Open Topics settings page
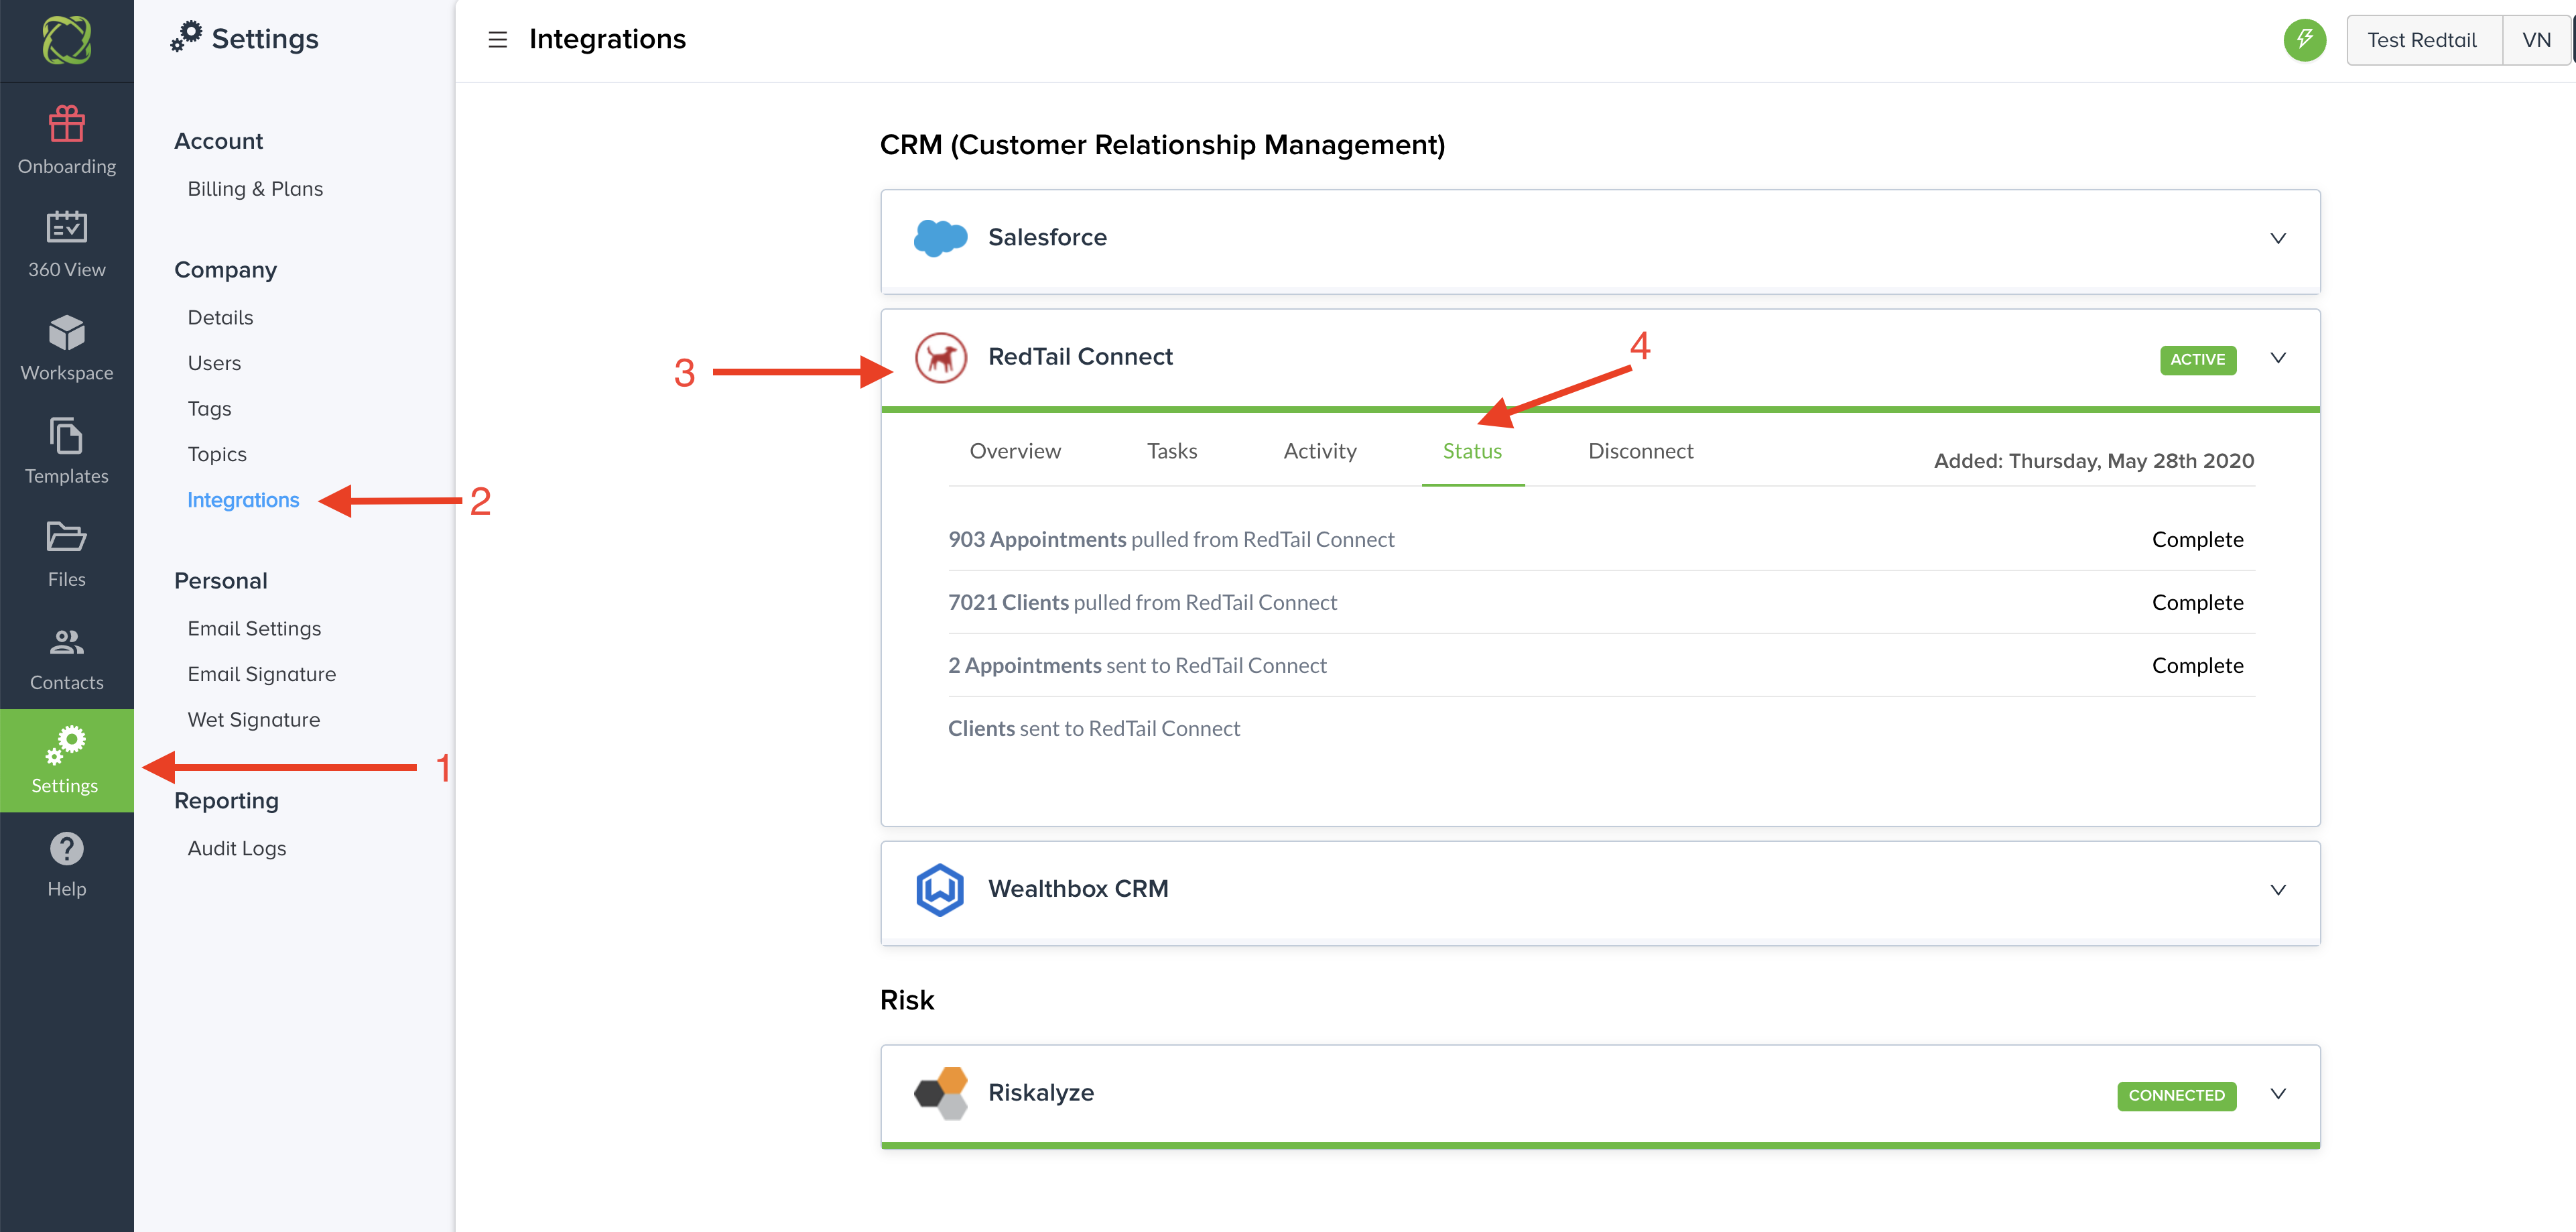The height and width of the screenshot is (1232, 2576). pos(217,454)
